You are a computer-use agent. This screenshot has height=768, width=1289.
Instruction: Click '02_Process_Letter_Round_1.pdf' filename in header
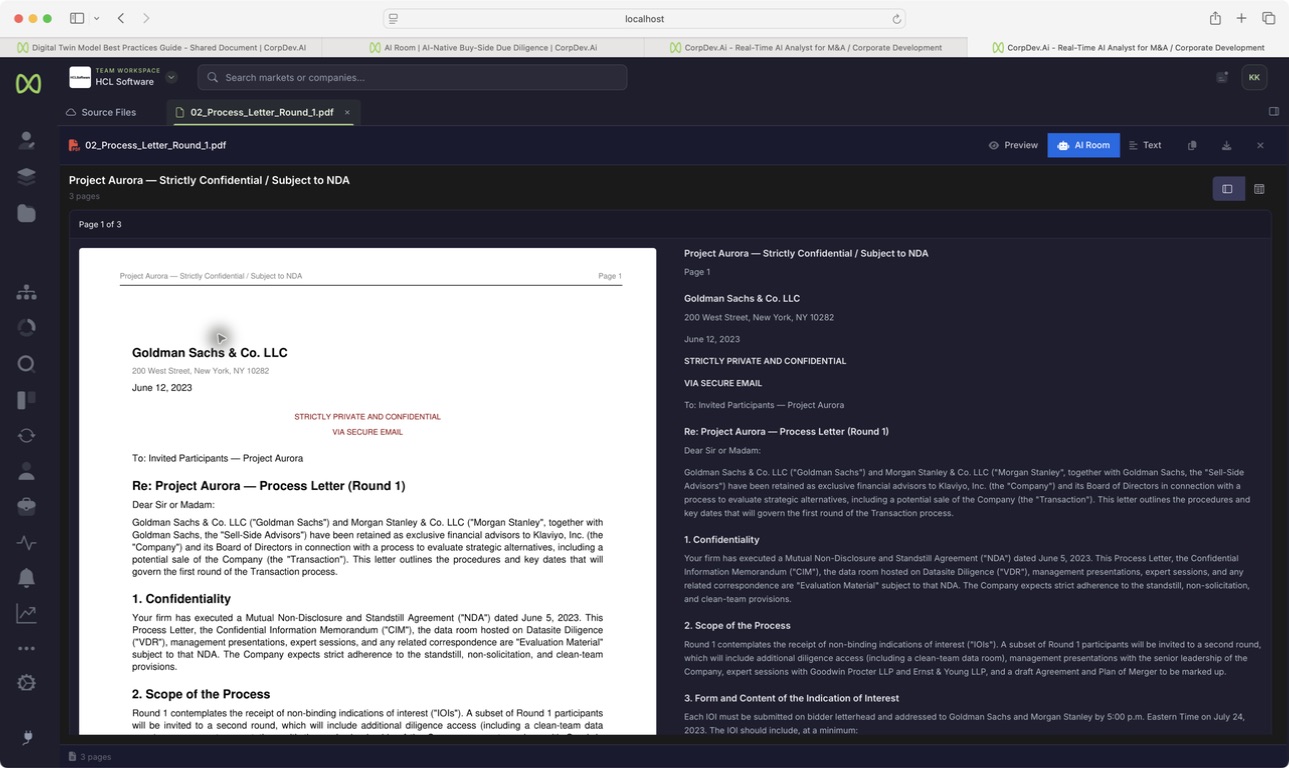coord(155,145)
